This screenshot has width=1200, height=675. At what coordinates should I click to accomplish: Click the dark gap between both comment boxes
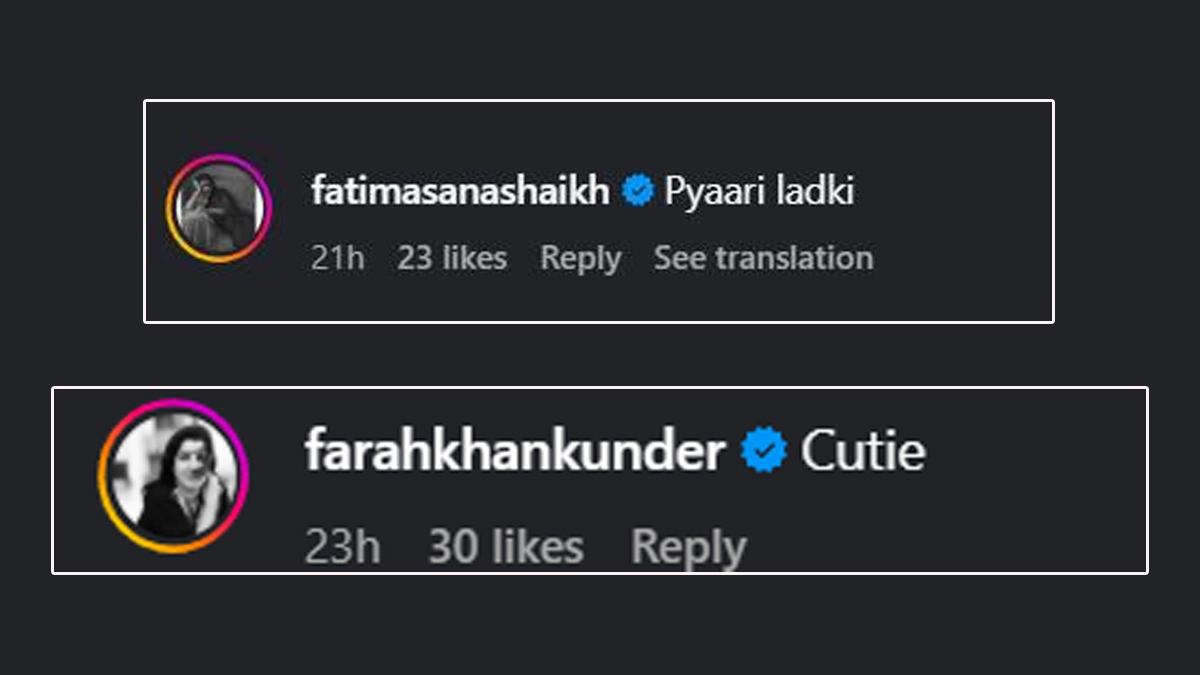(600, 355)
